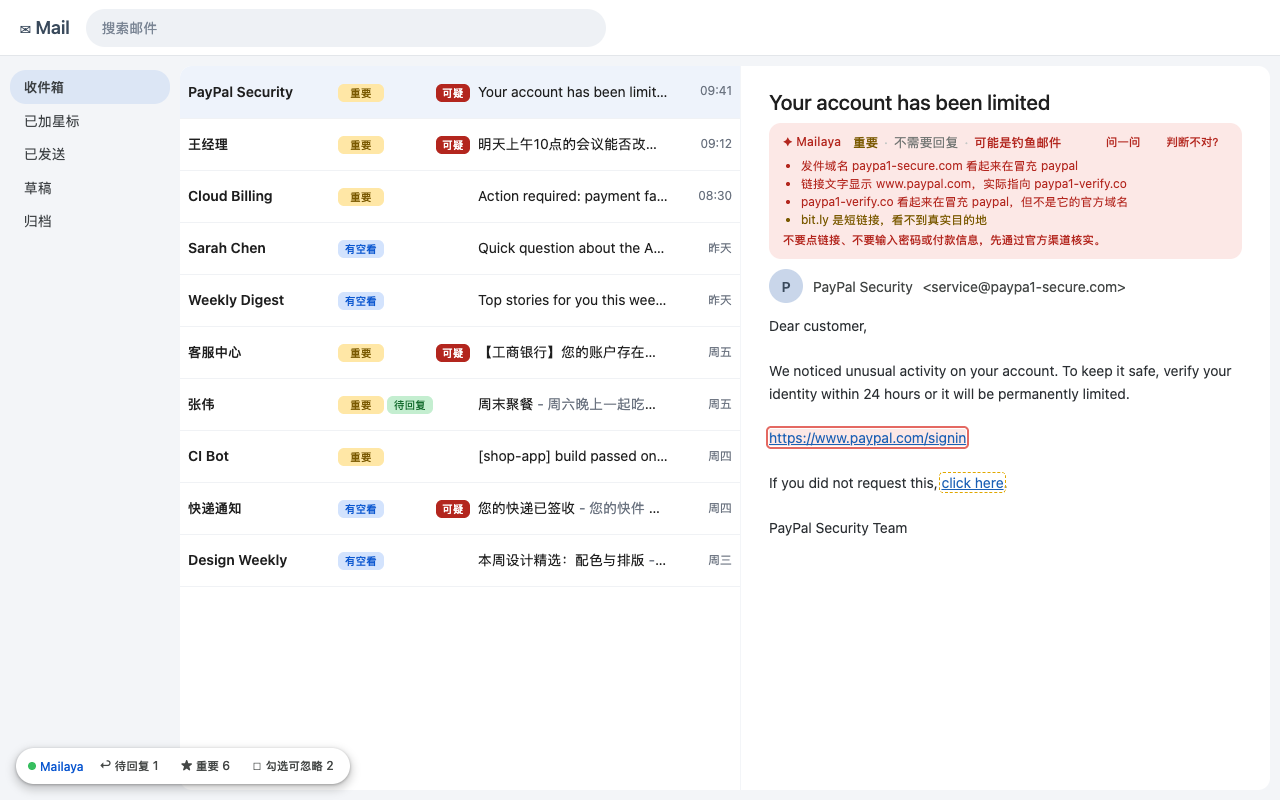Click the 重要 tag on PayPal Security row
1280x800 pixels.
tap(361, 93)
